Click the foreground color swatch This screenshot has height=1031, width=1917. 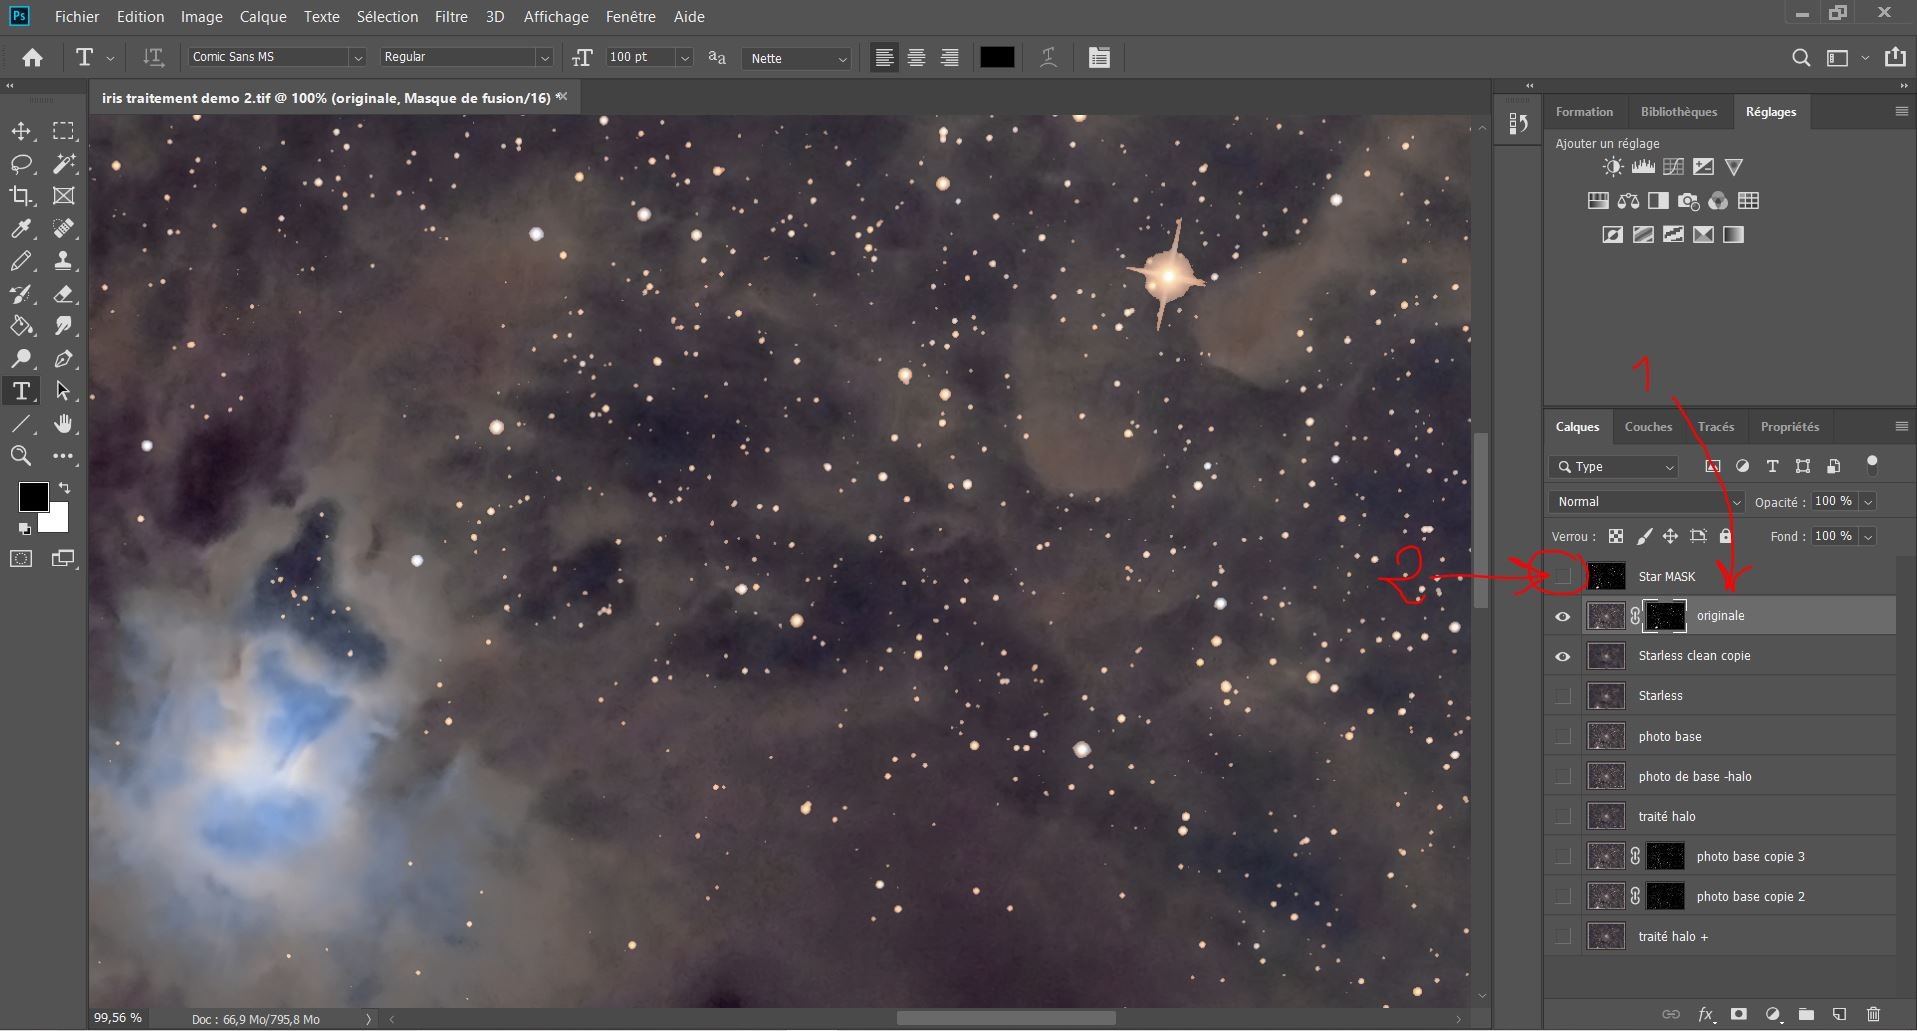point(33,496)
